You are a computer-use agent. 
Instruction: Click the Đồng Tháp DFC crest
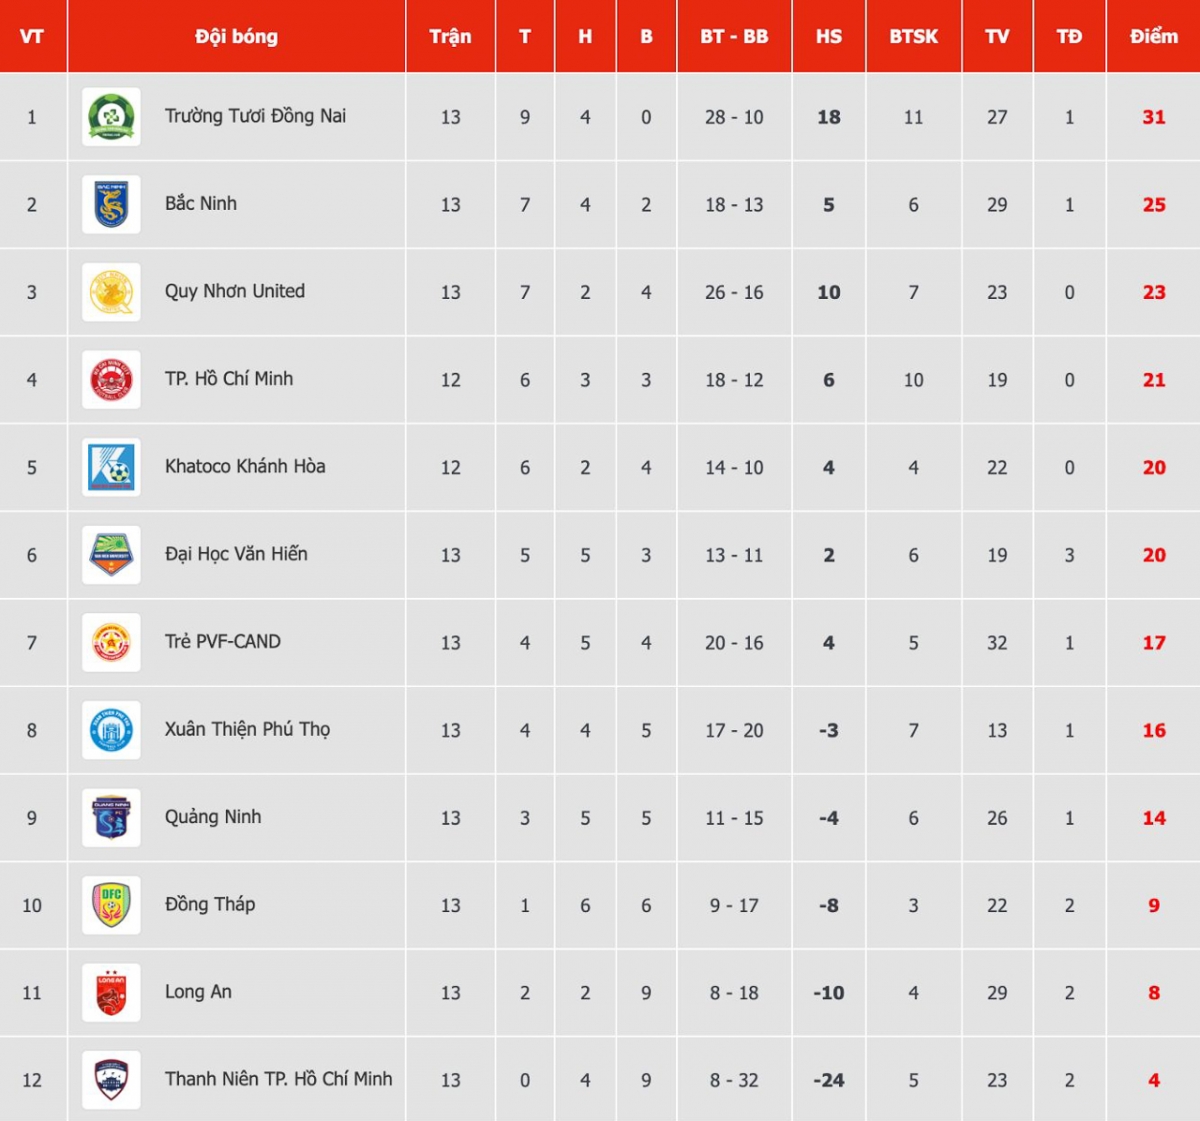coord(111,905)
